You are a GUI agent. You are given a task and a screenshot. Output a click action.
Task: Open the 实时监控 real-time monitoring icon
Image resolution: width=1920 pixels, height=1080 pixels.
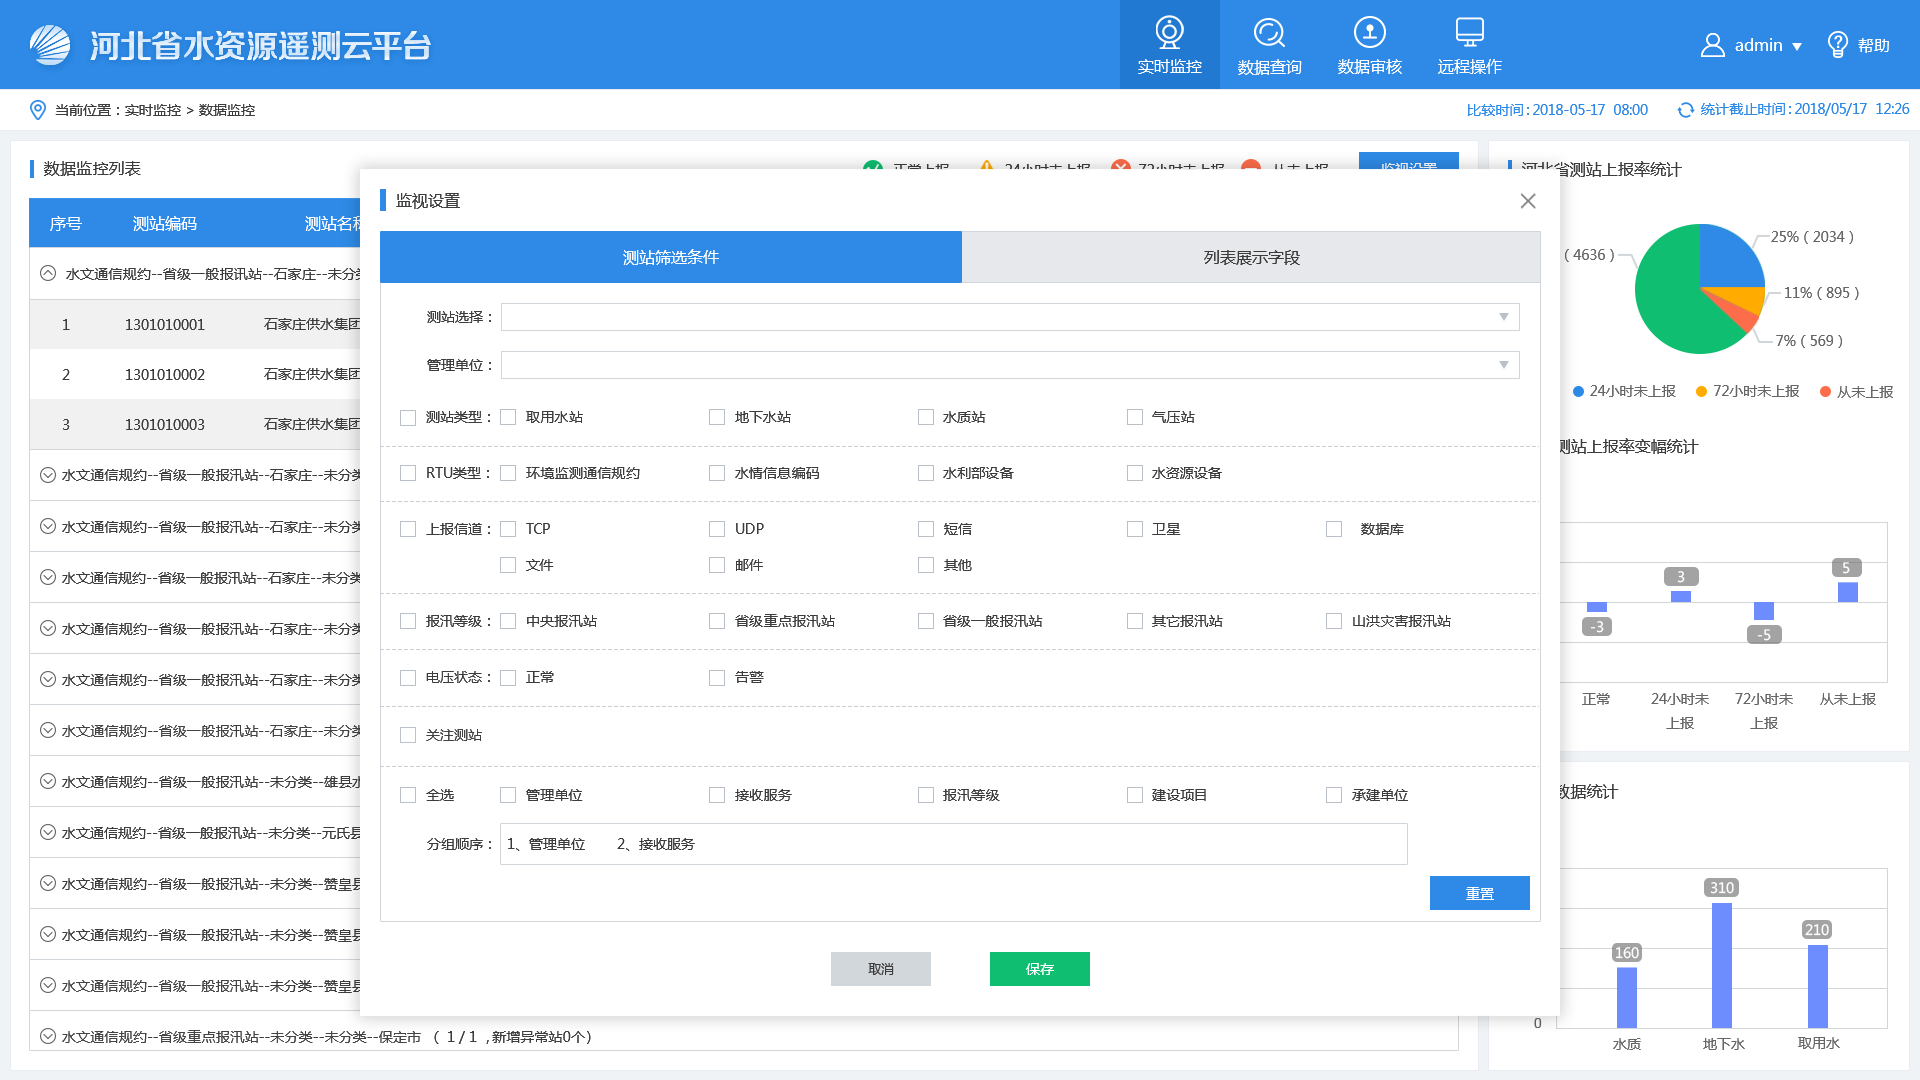pyautogui.click(x=1169, y=32)
